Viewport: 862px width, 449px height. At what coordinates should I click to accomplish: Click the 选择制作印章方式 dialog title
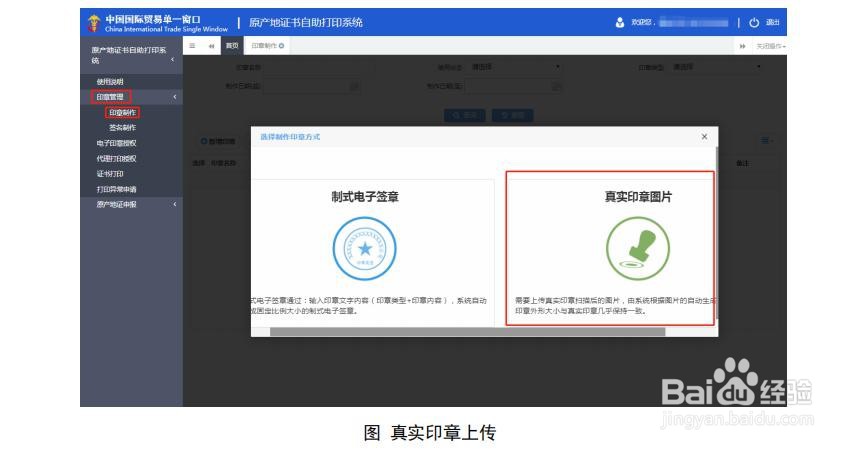(290, 136)
